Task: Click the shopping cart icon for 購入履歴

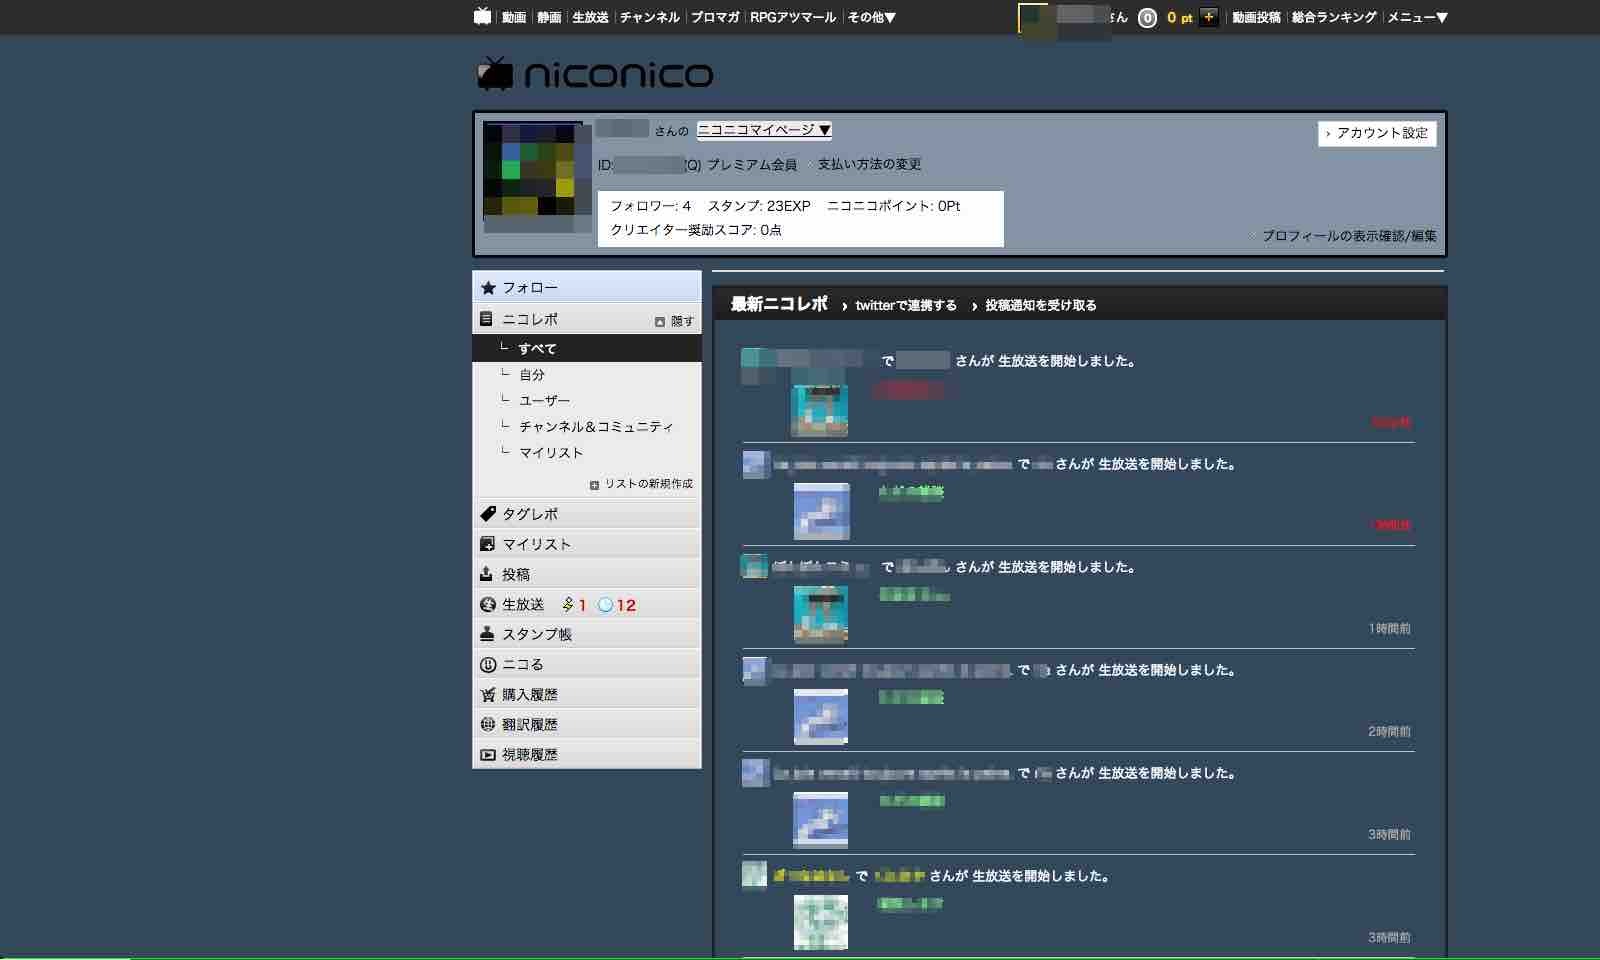Action: 488,694
